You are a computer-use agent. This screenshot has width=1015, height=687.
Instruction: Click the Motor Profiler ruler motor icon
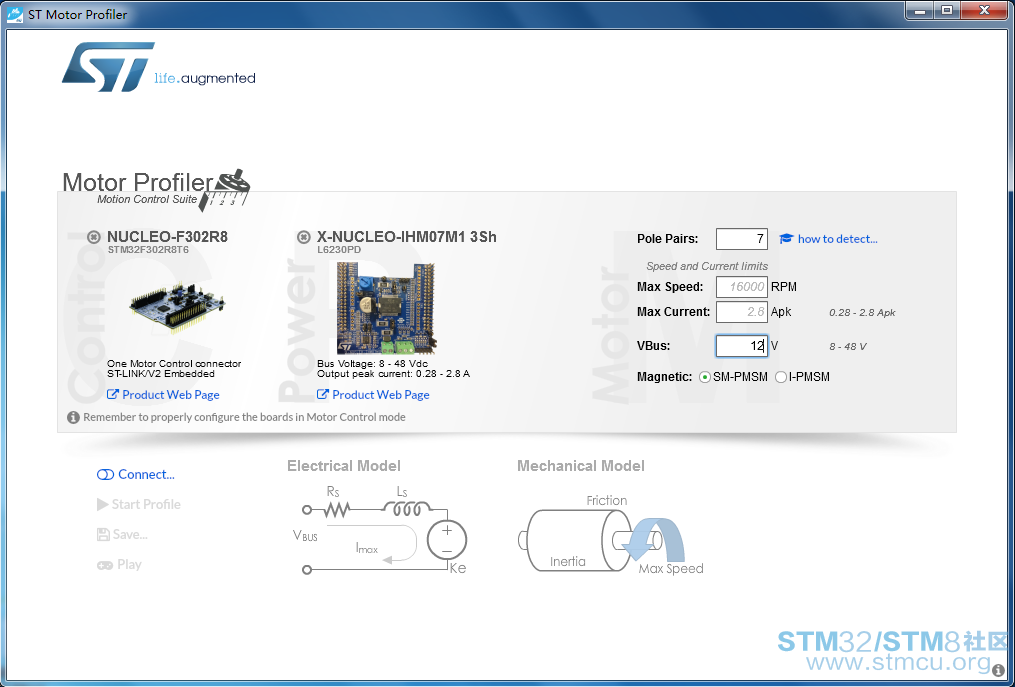[x=227, y=190]
